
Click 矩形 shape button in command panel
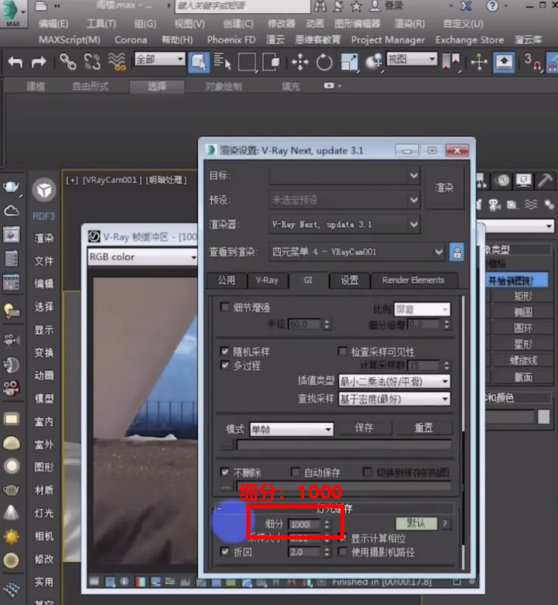click(x=523, y=296)
